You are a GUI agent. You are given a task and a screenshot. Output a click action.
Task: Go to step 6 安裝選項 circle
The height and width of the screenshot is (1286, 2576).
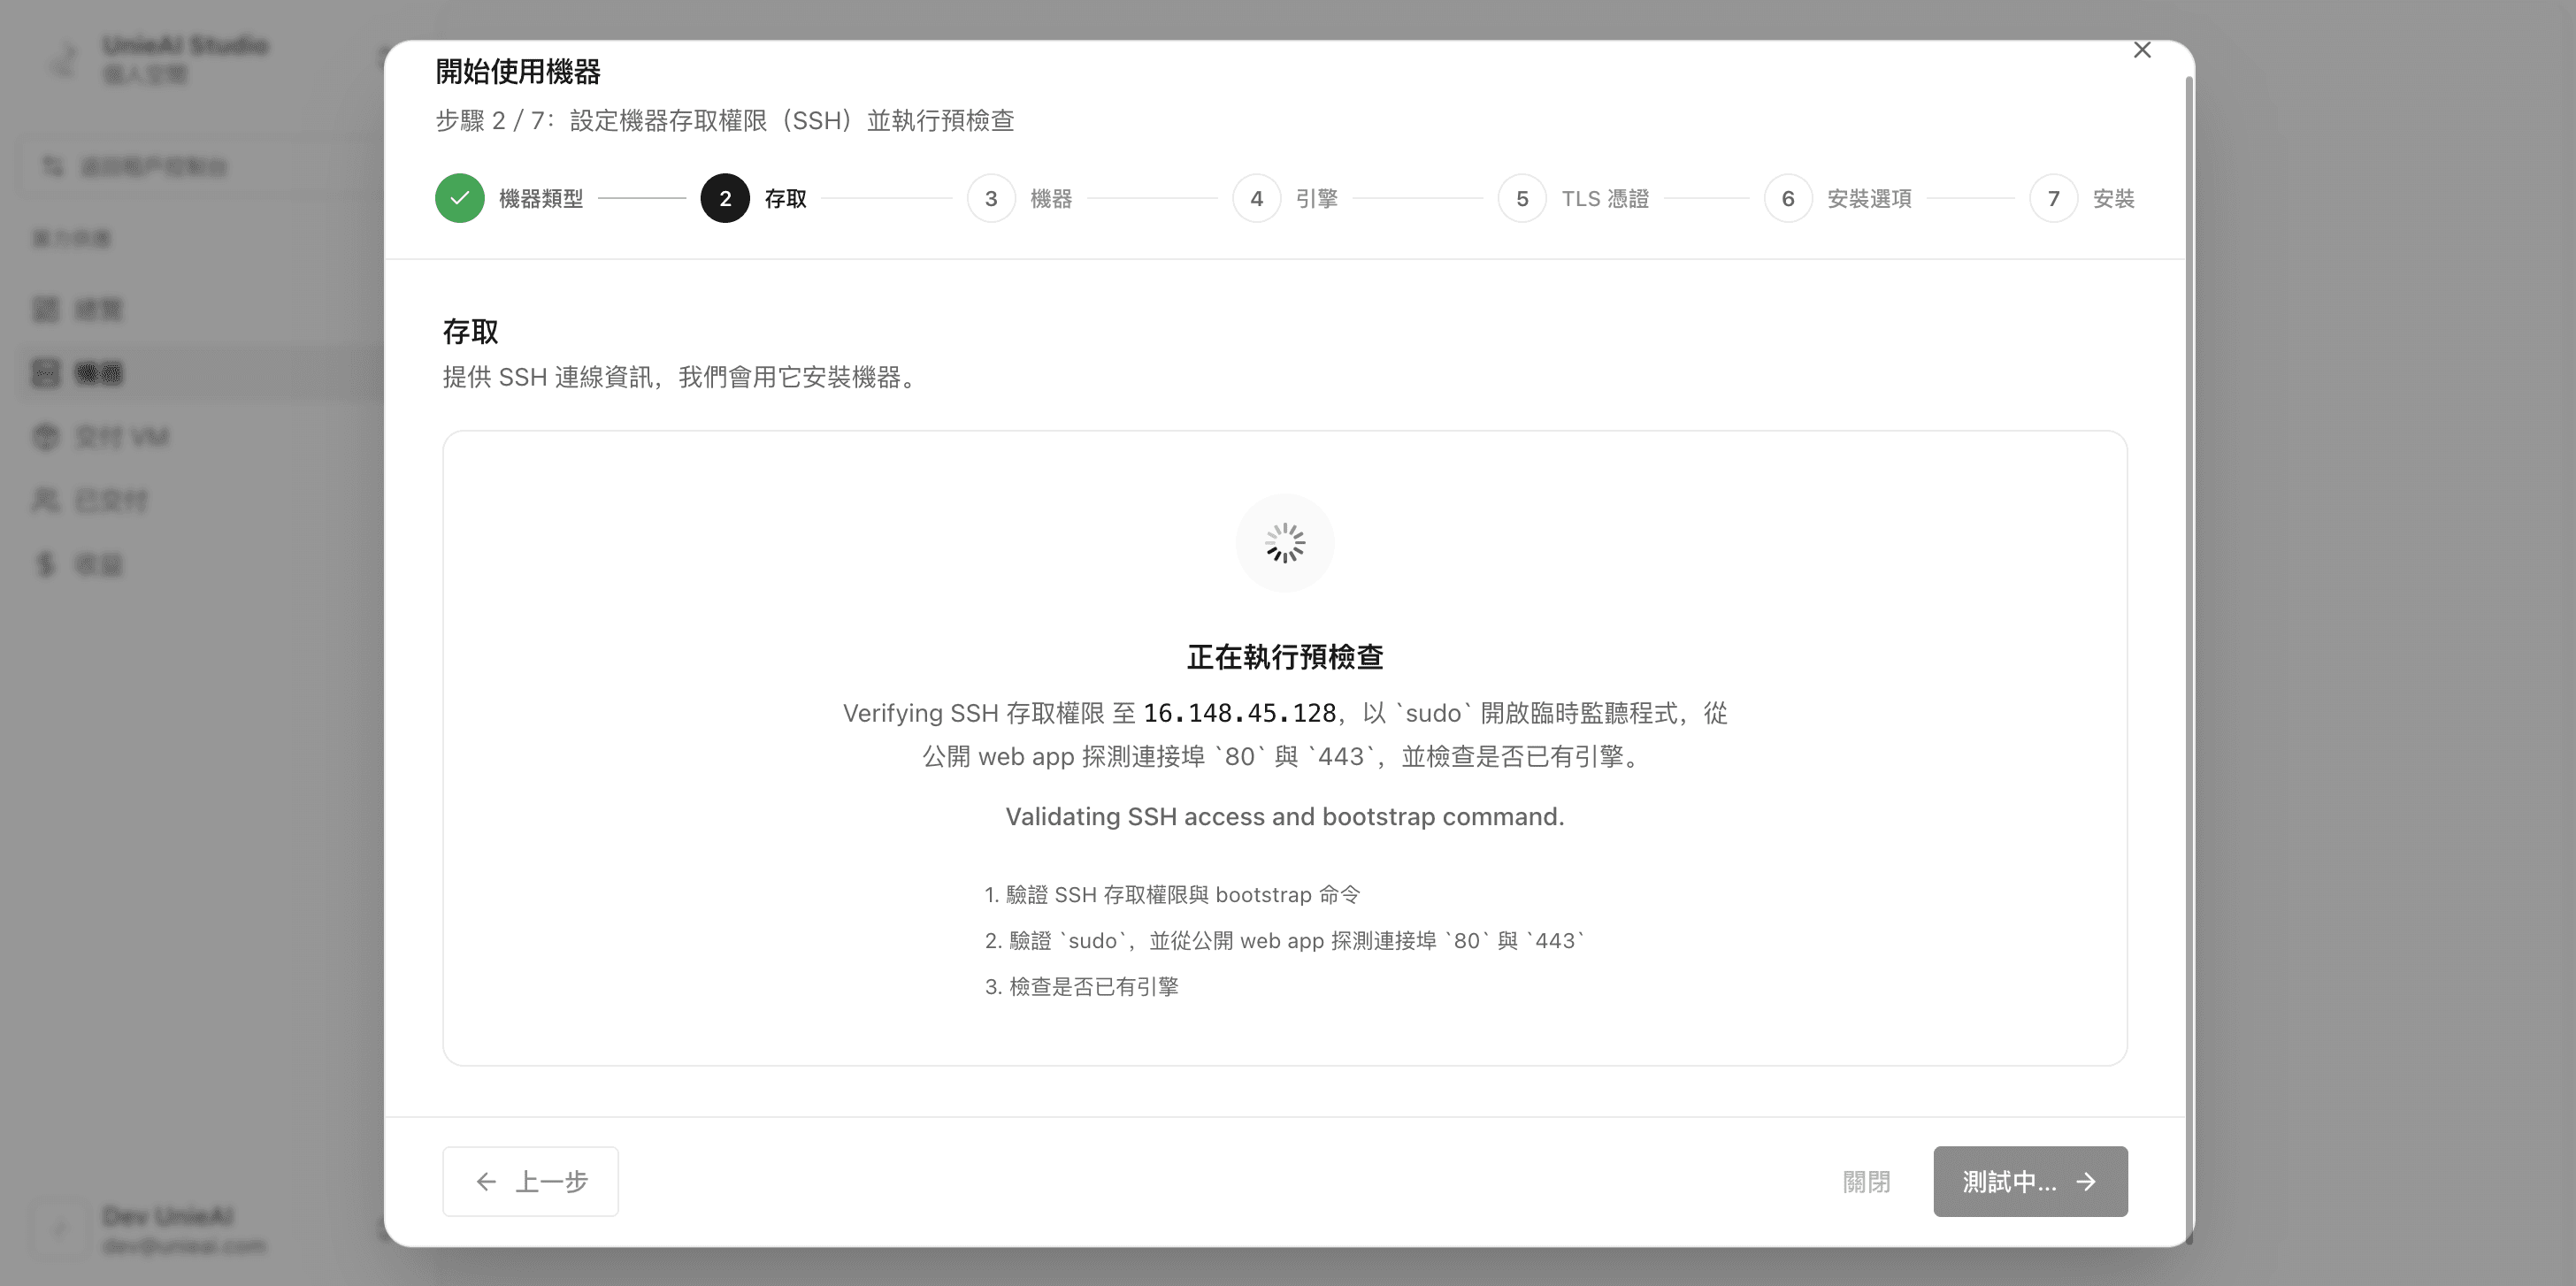[x=1788, y=198]
